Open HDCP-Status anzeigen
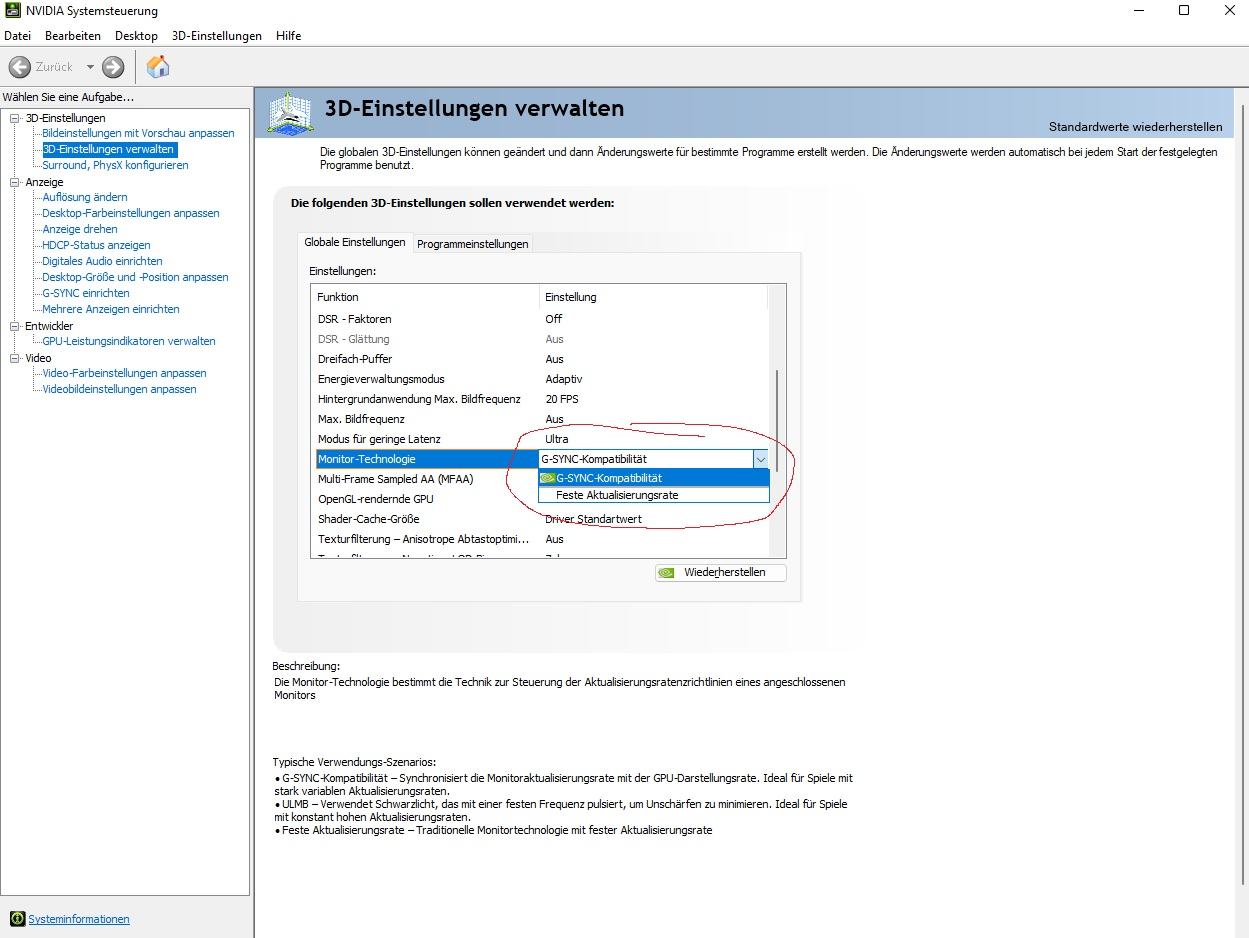 coord(96,245)
